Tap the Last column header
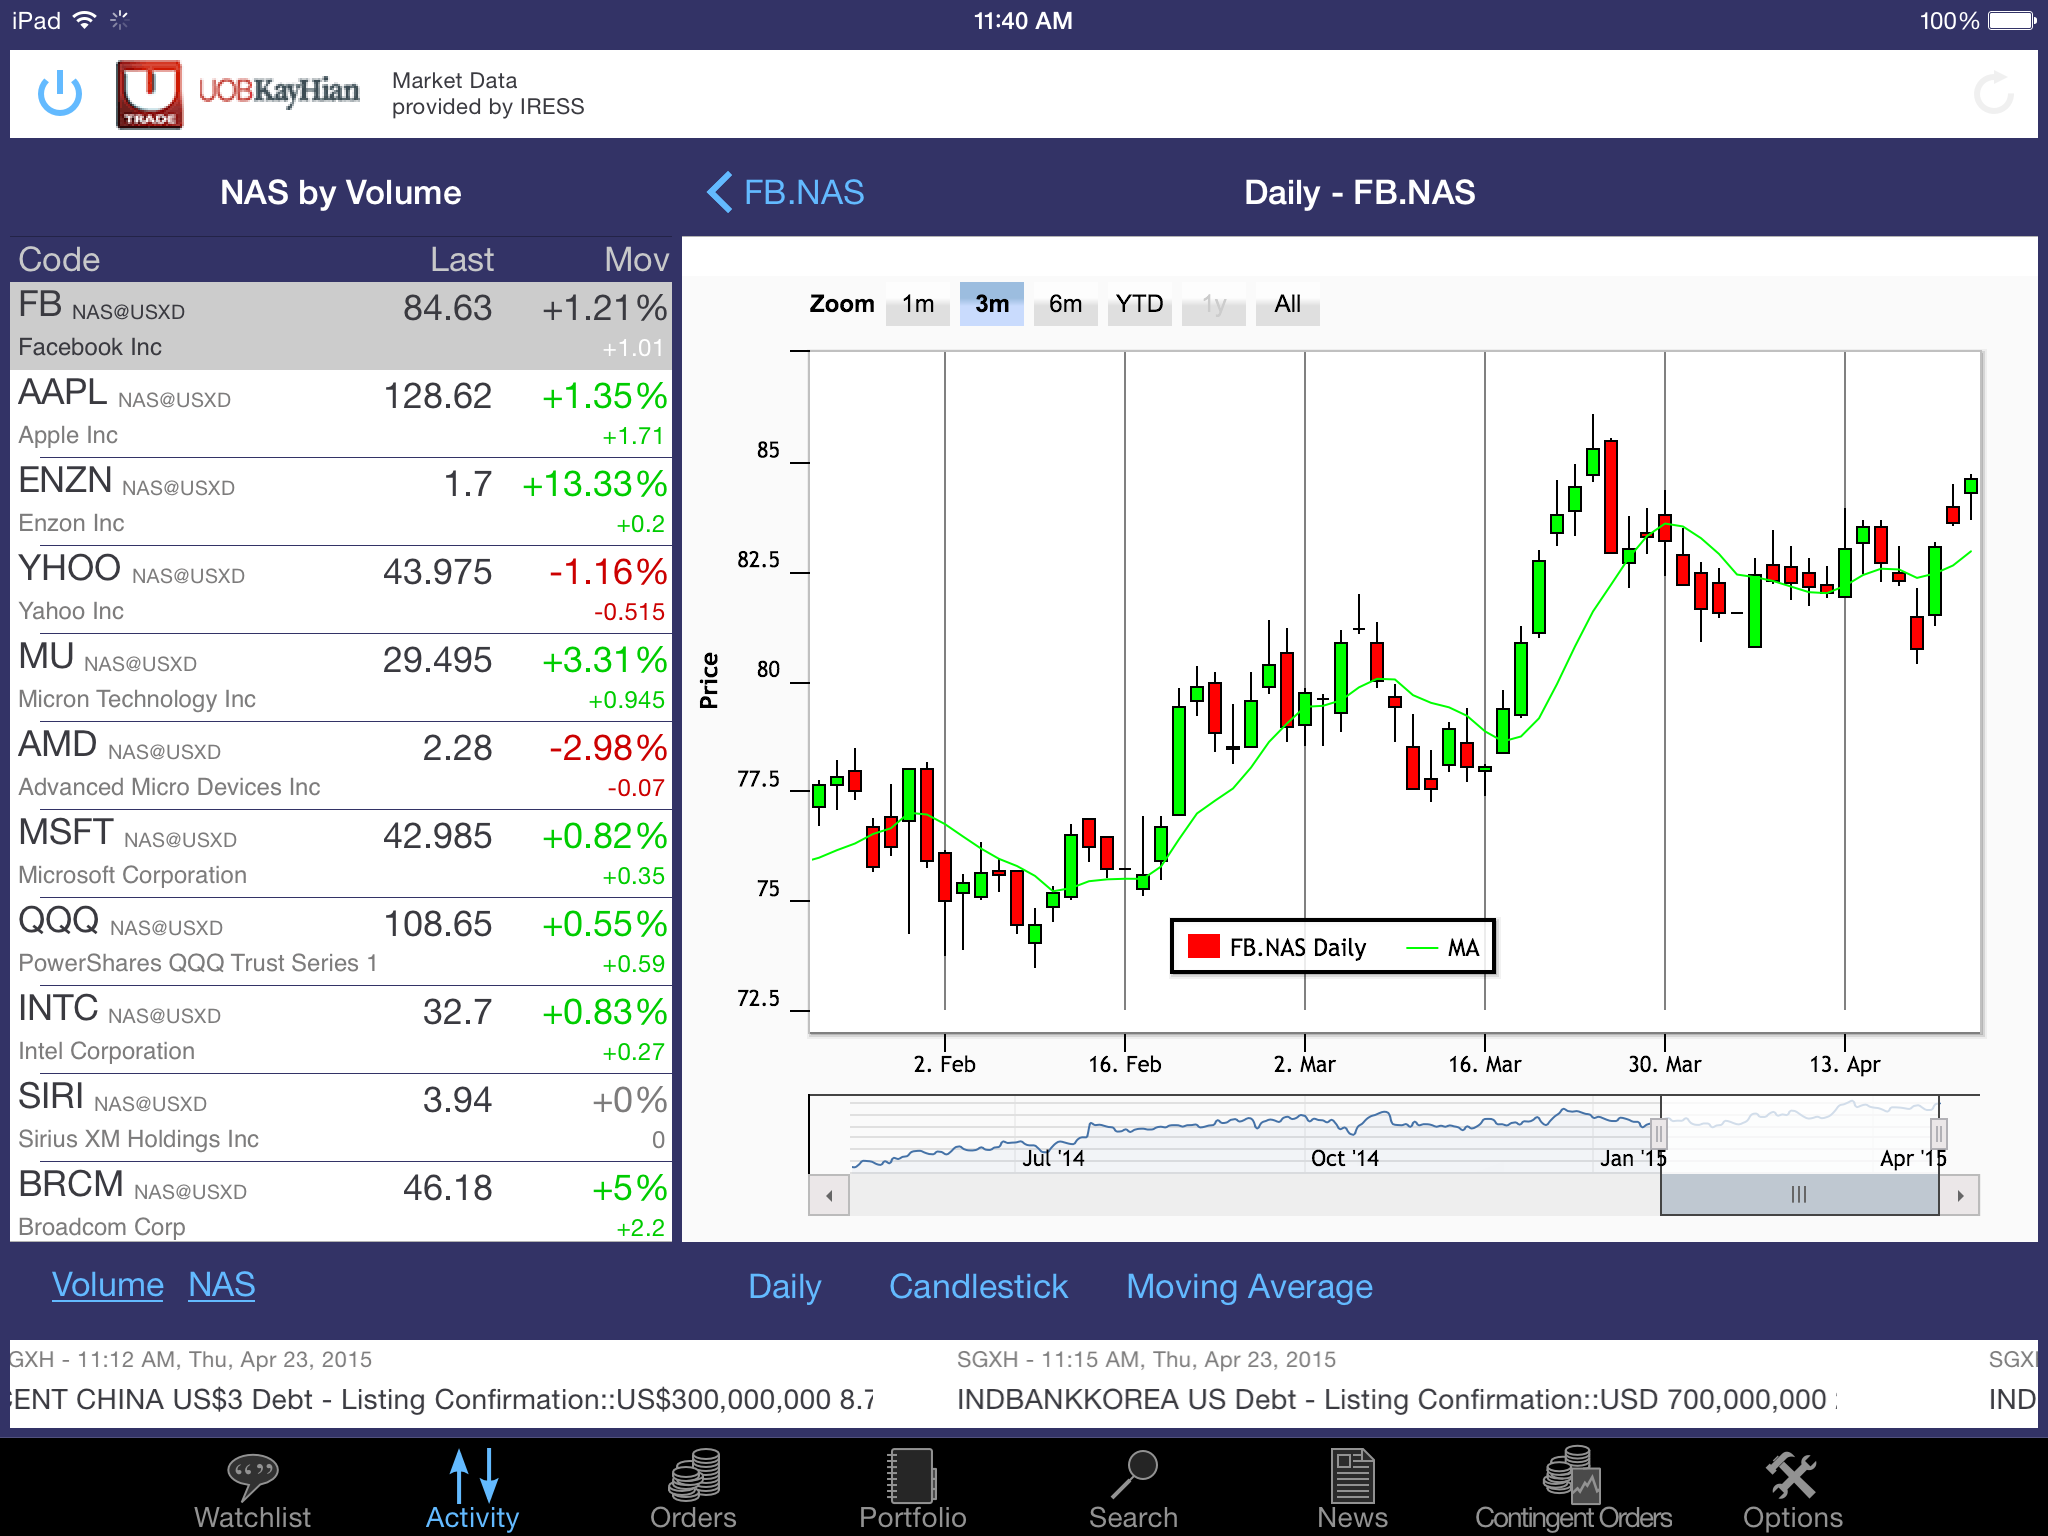Viewport: 2048px width, 1536px height. tap(462, 259)
